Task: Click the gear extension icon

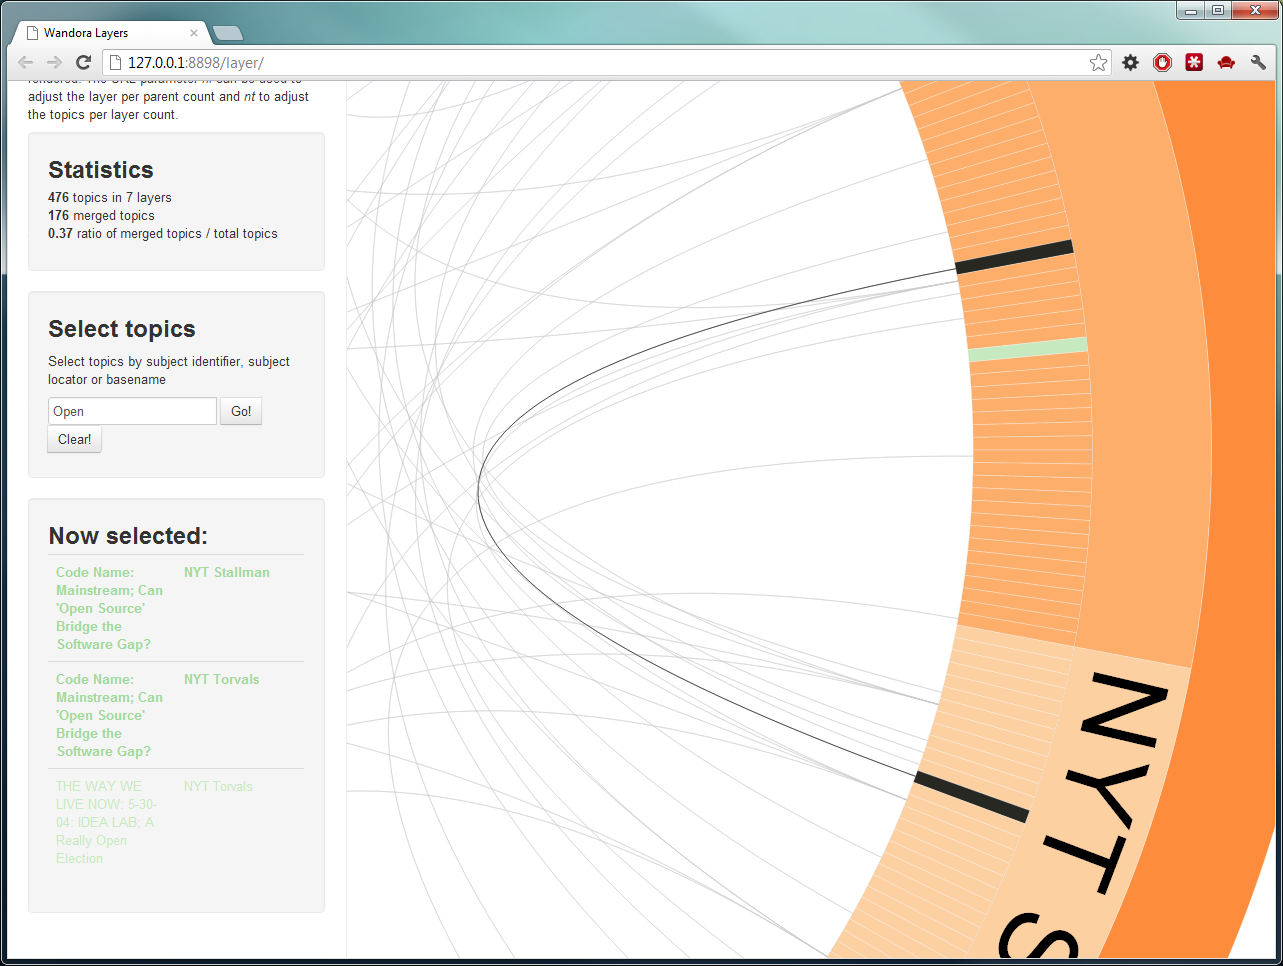Action: (1130, 63)
